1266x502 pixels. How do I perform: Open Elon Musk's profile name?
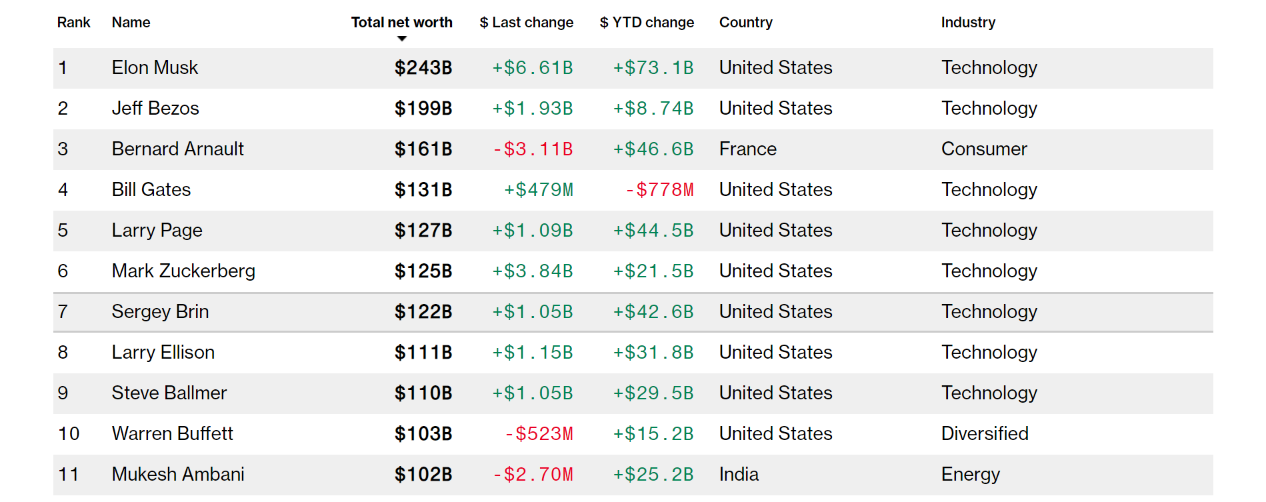tap(155, 68)
